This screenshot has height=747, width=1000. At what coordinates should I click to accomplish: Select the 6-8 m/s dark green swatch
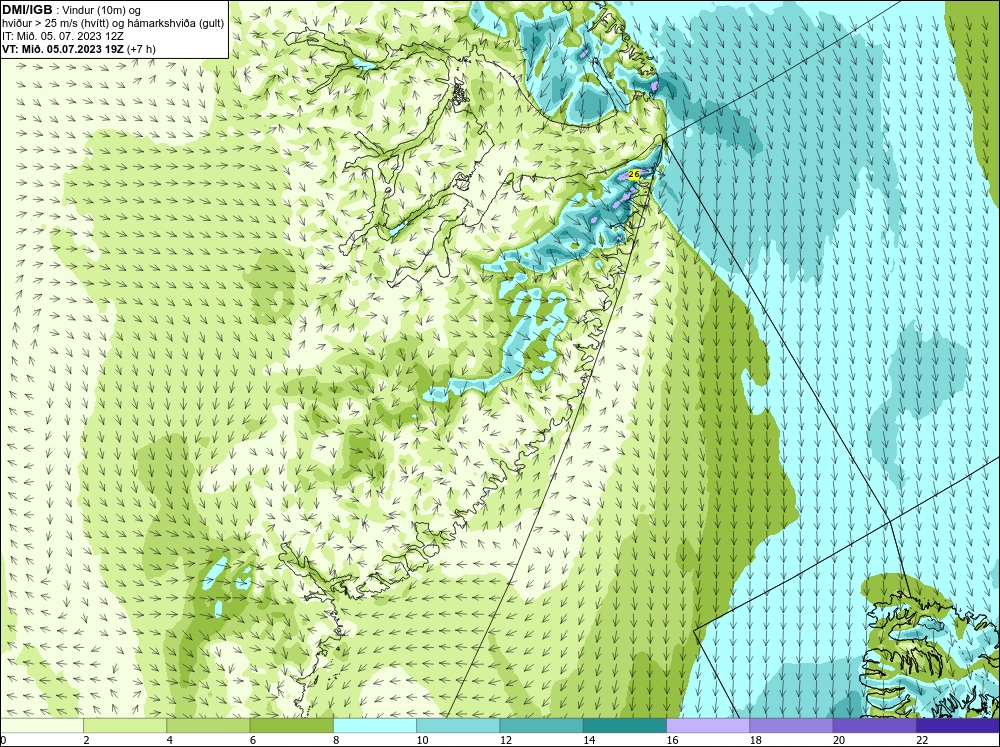[291, 725]
